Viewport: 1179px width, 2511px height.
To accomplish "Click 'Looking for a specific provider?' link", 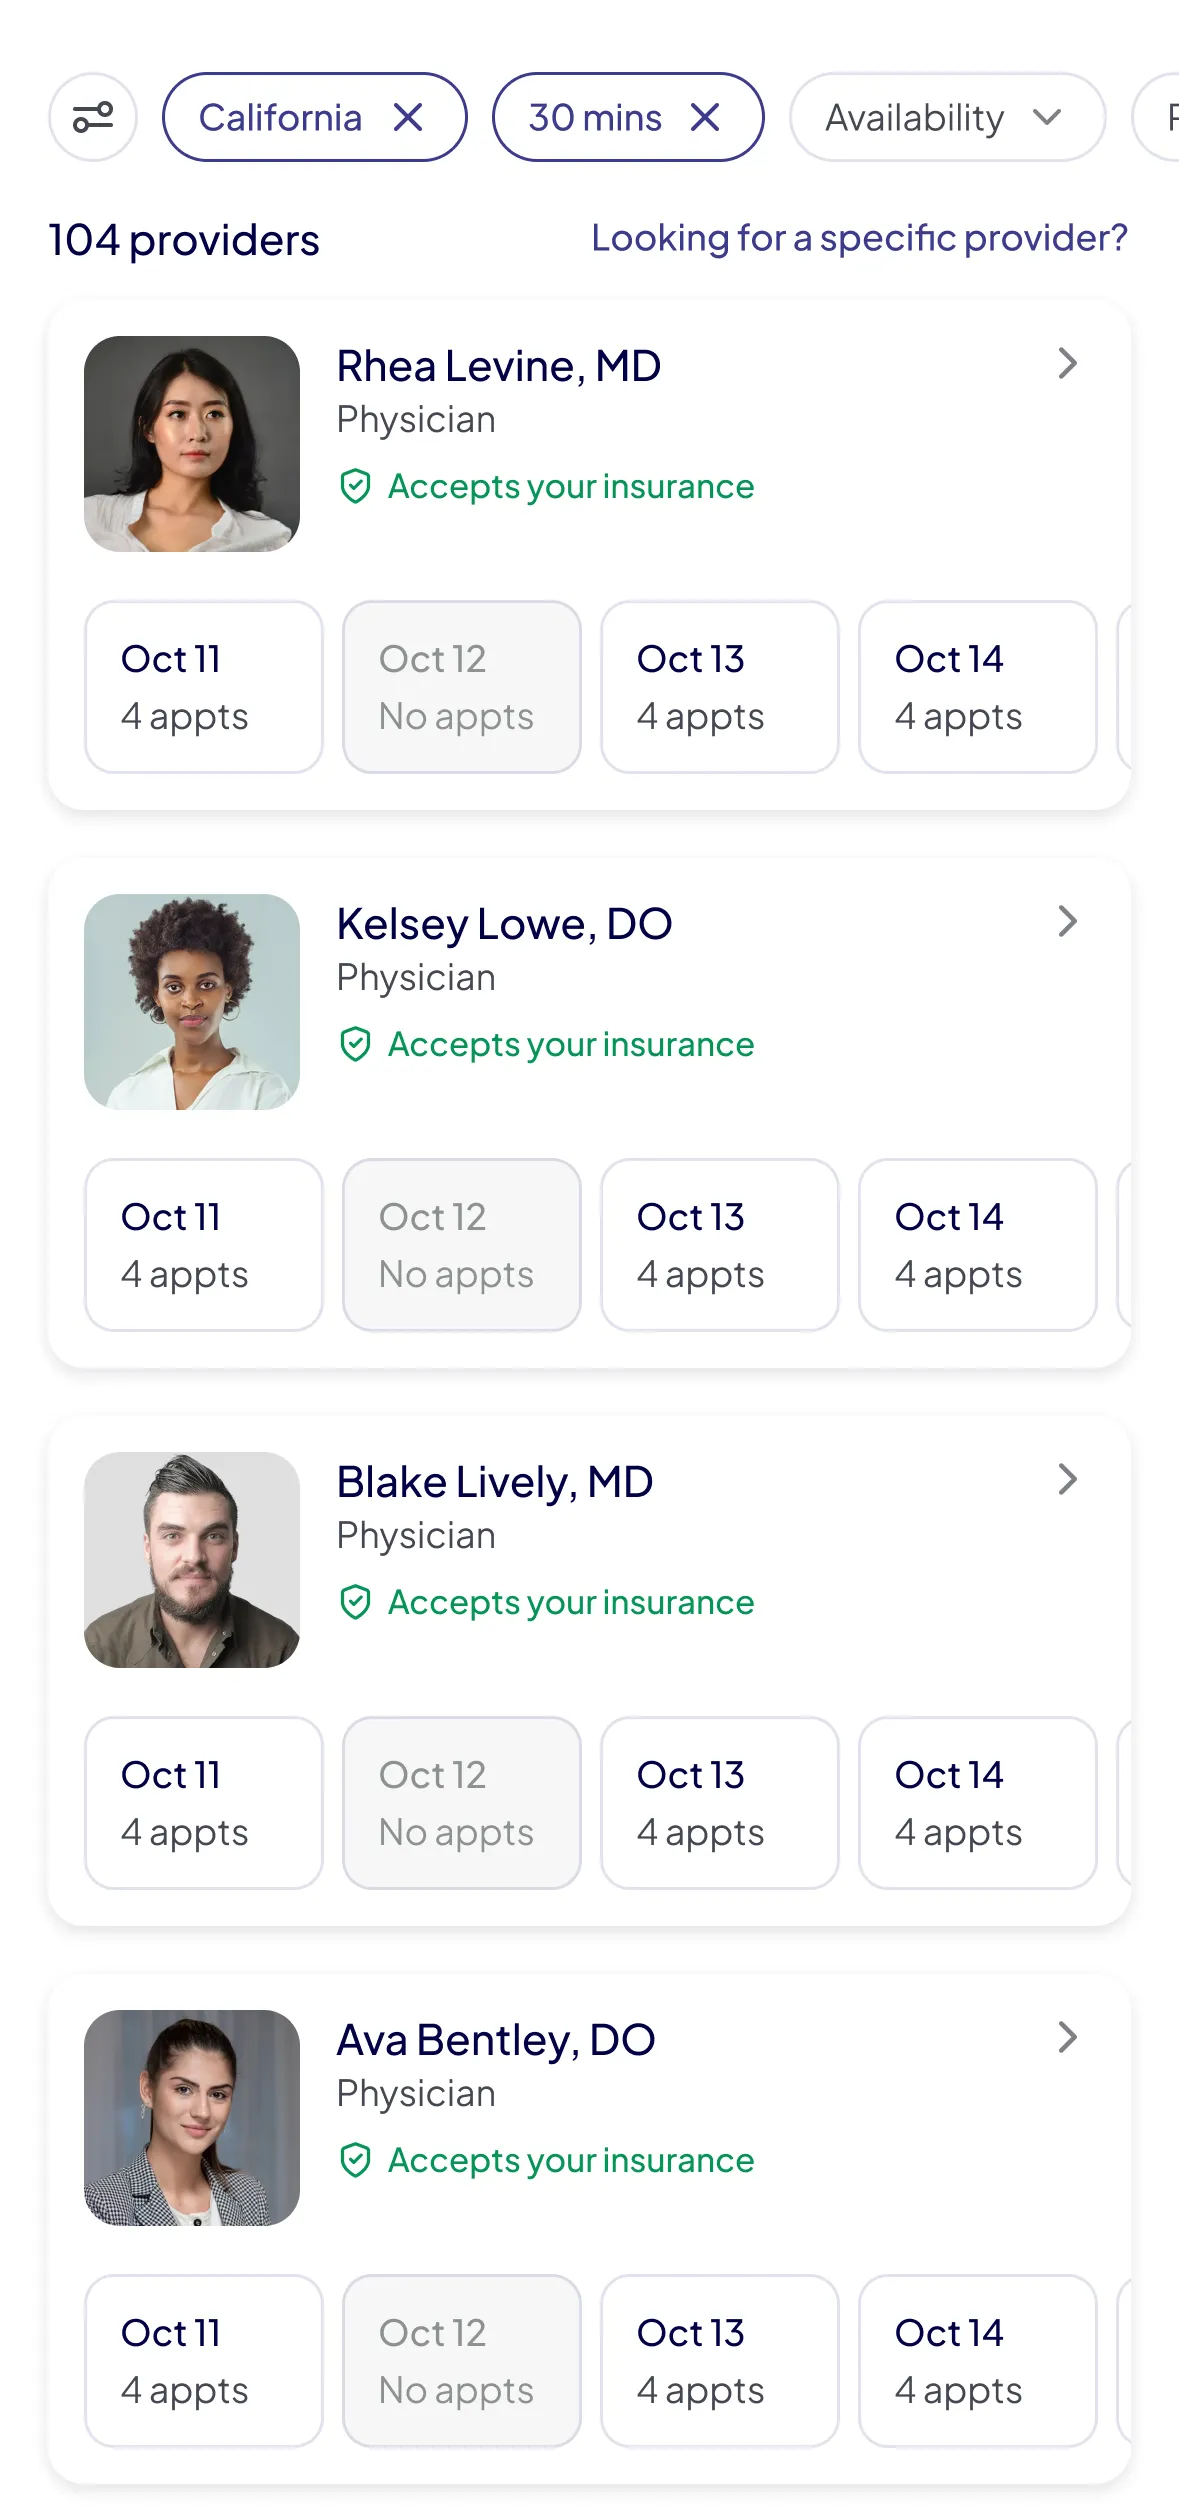I will (859, 238).
